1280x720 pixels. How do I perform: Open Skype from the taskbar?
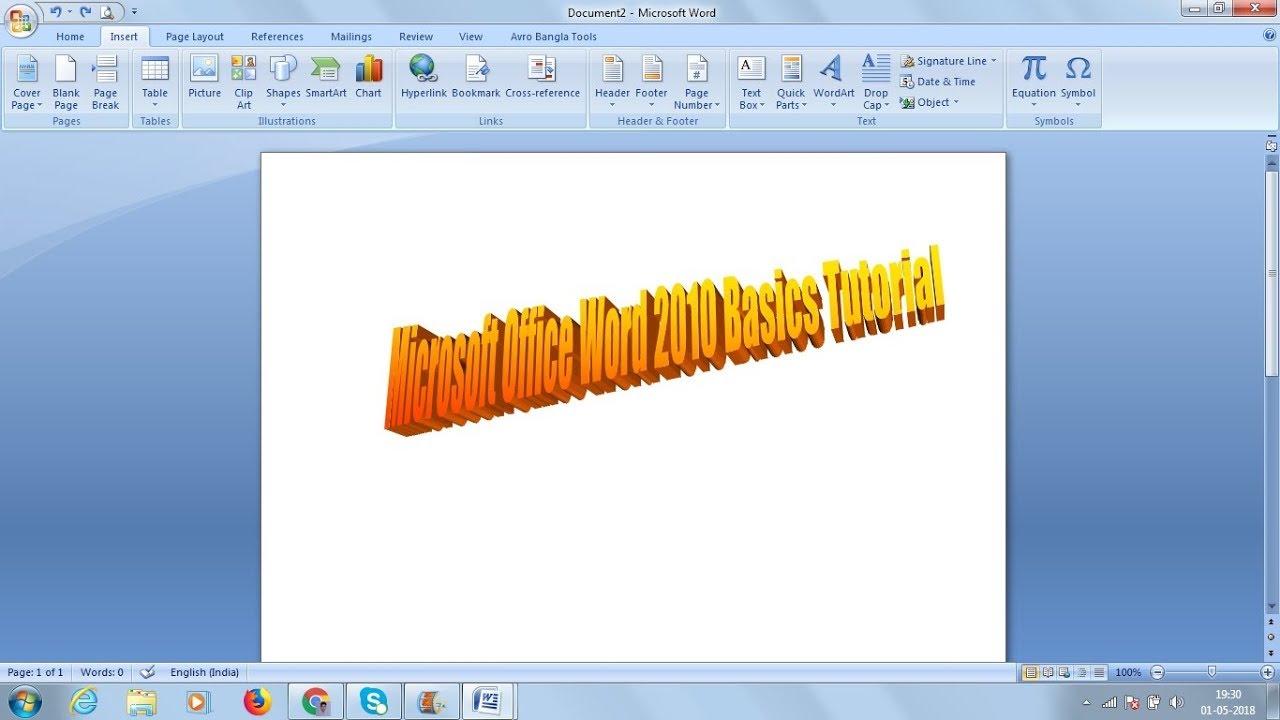[x=374, y=702]
